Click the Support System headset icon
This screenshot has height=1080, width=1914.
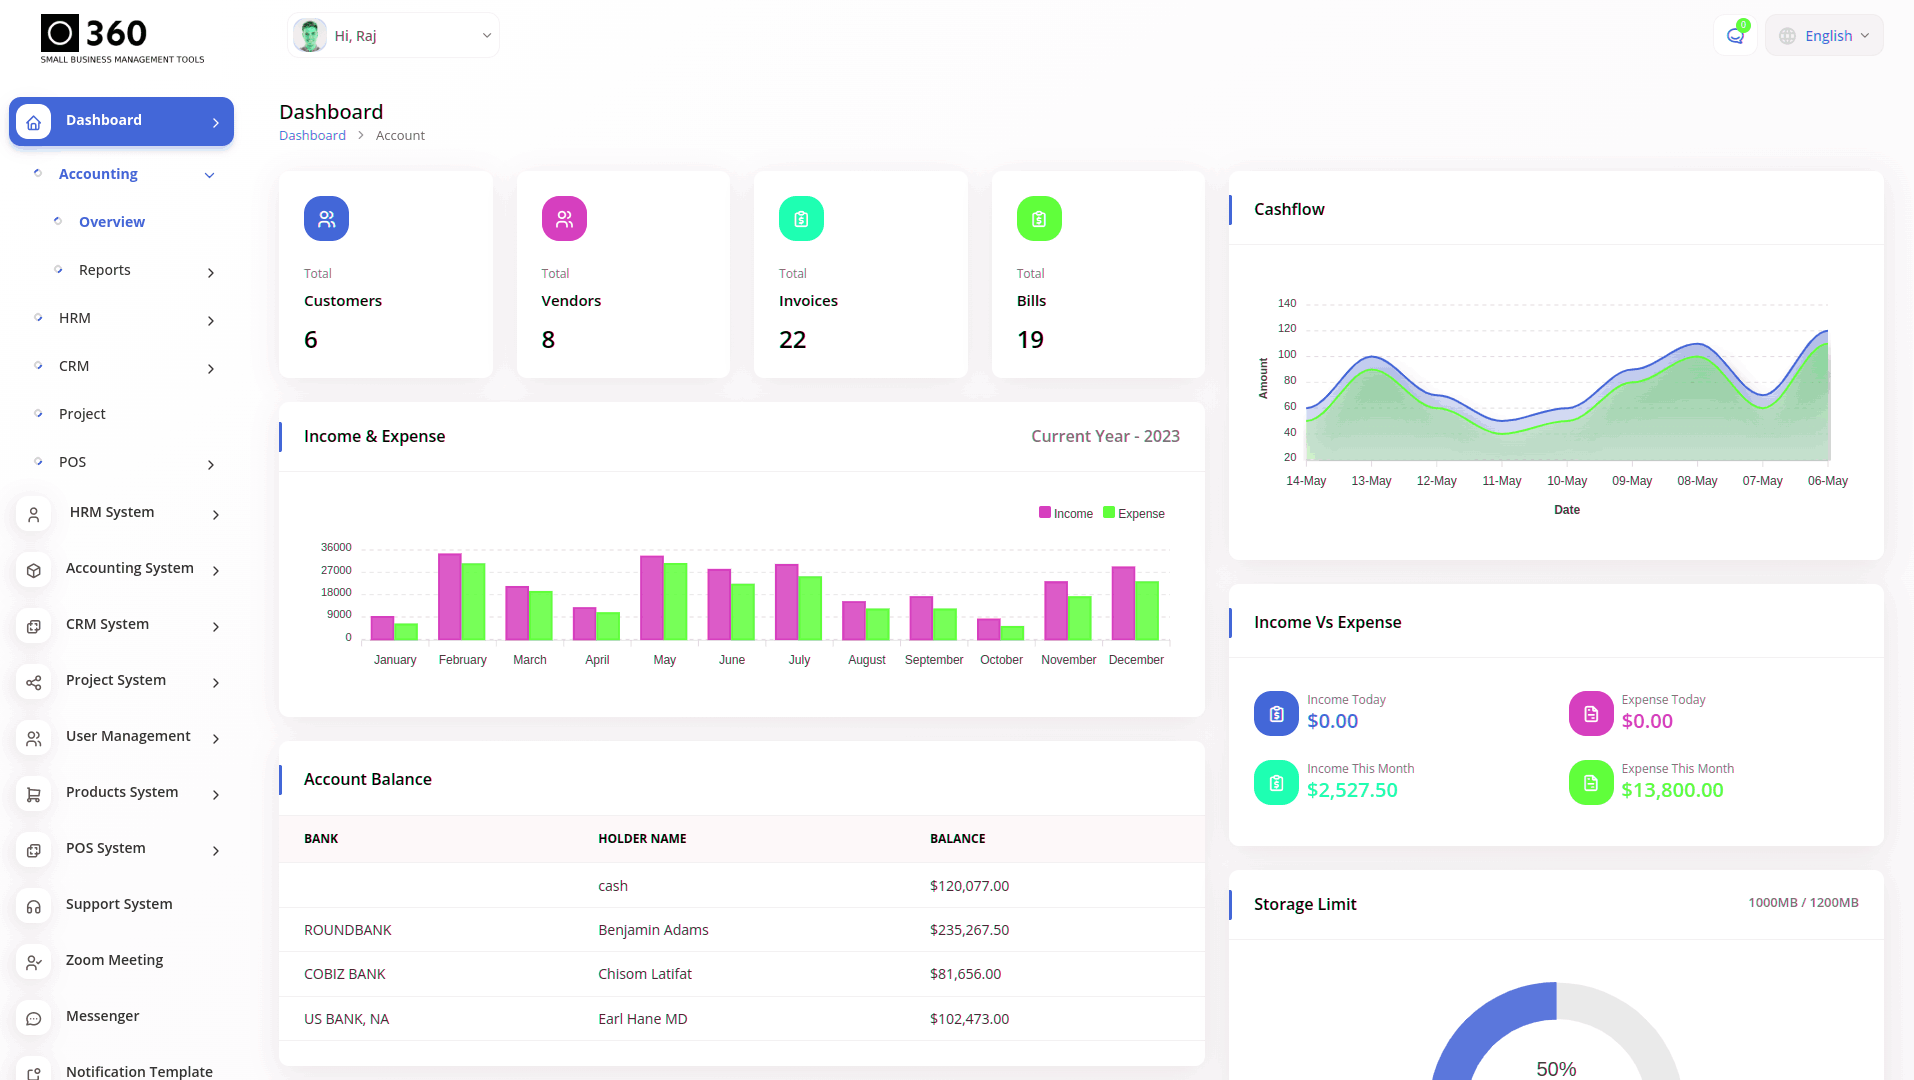(x=34, y=906)
